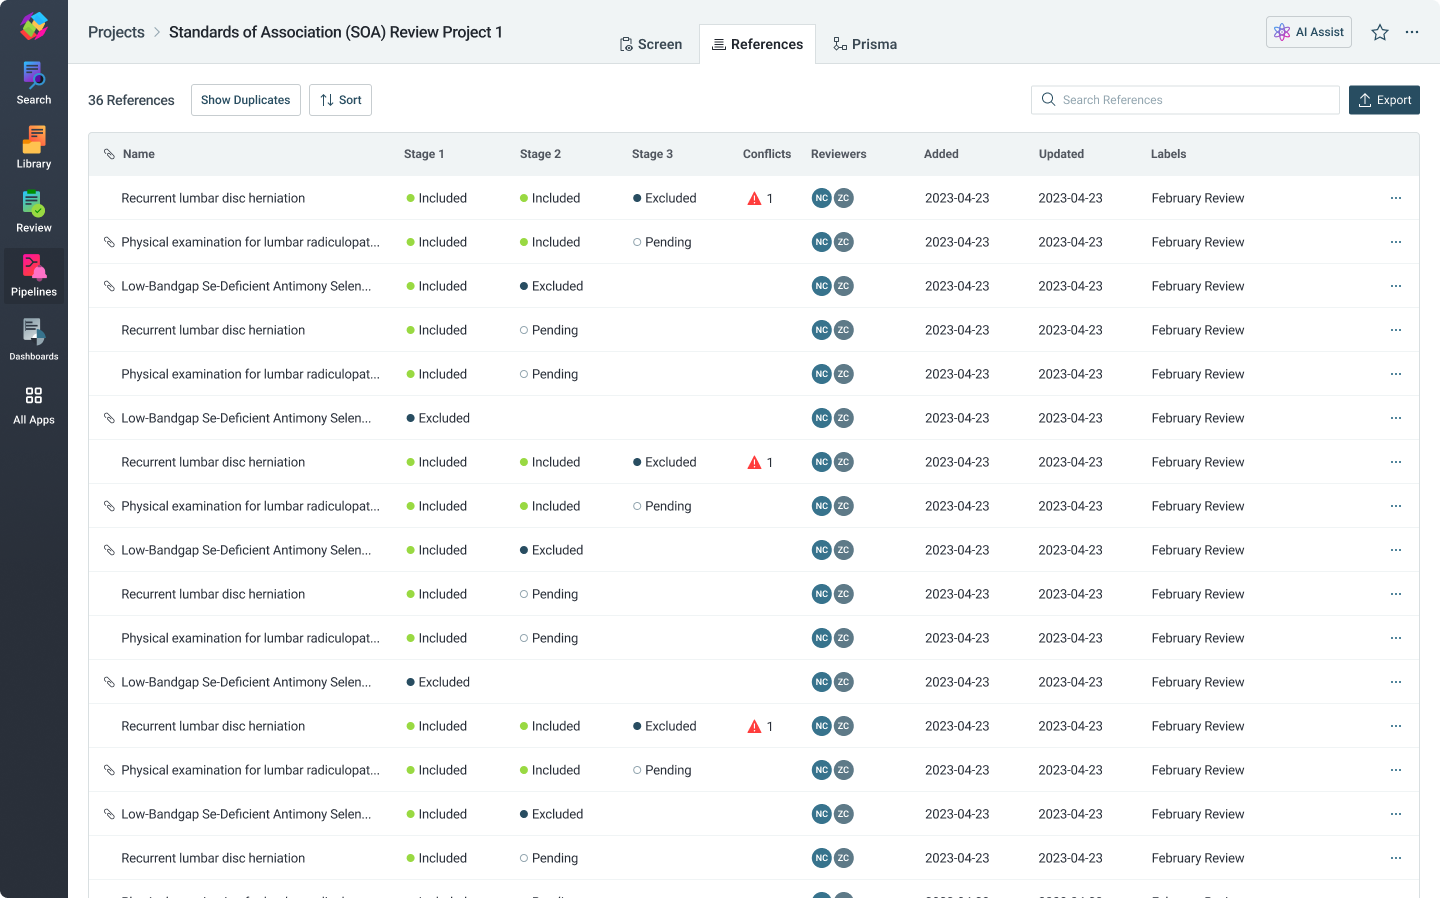1440x898 pixels.
Task: Favorite the project with star icon
Action: tap(1380, 32)
